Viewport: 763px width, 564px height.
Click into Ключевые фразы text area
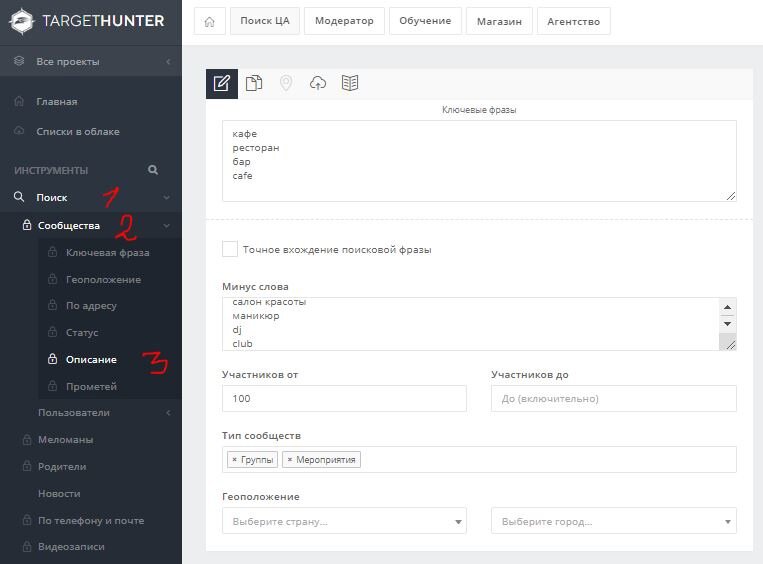click(479, 161)
